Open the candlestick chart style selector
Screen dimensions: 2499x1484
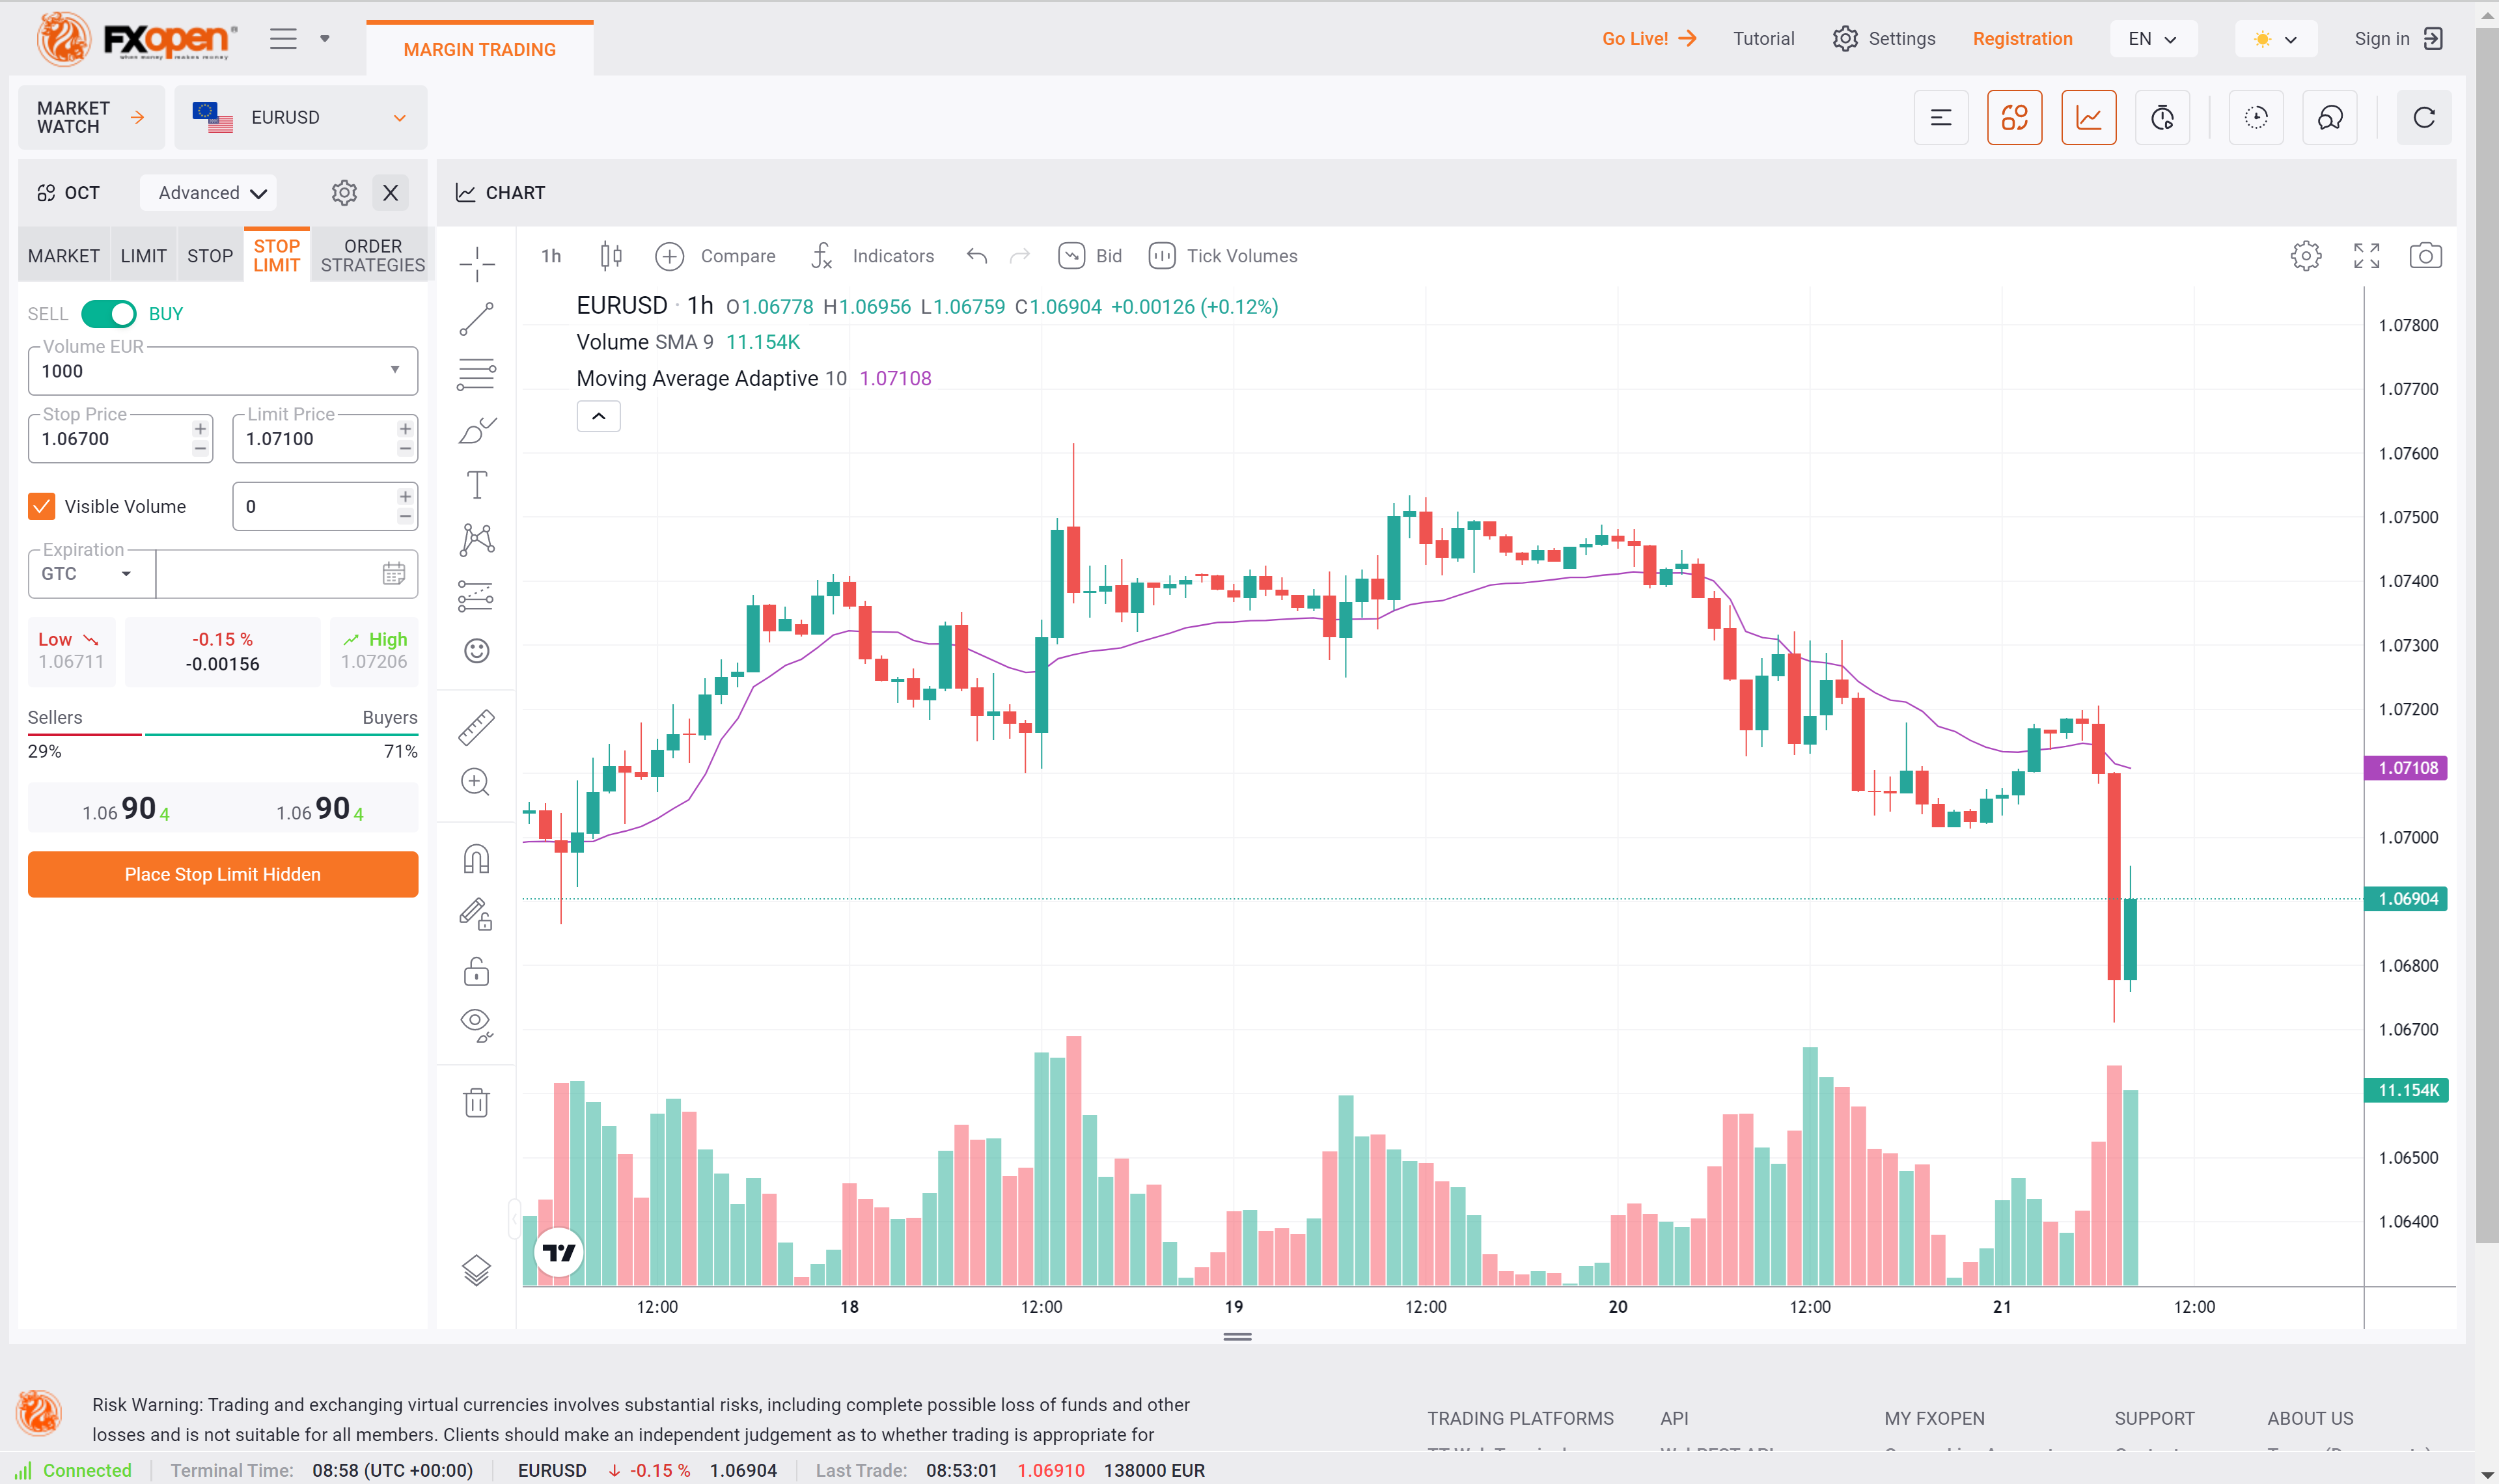click(x=611, y=256)
